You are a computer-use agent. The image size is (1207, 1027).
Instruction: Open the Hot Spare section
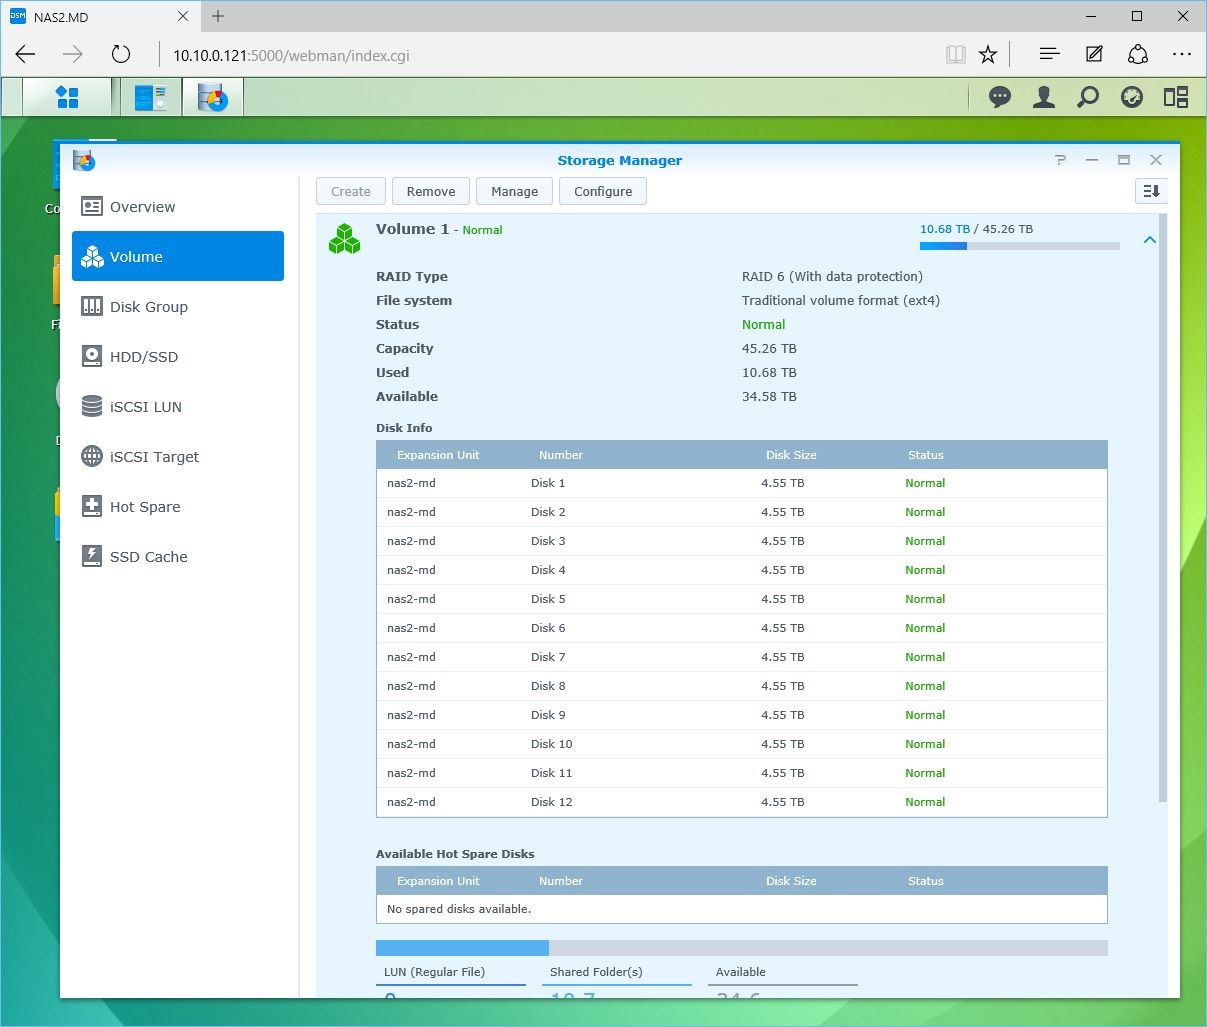click(178, 506)
